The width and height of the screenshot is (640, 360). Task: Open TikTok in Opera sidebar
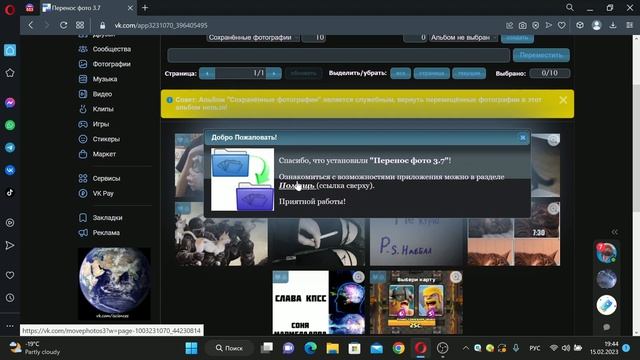(10, 193)
